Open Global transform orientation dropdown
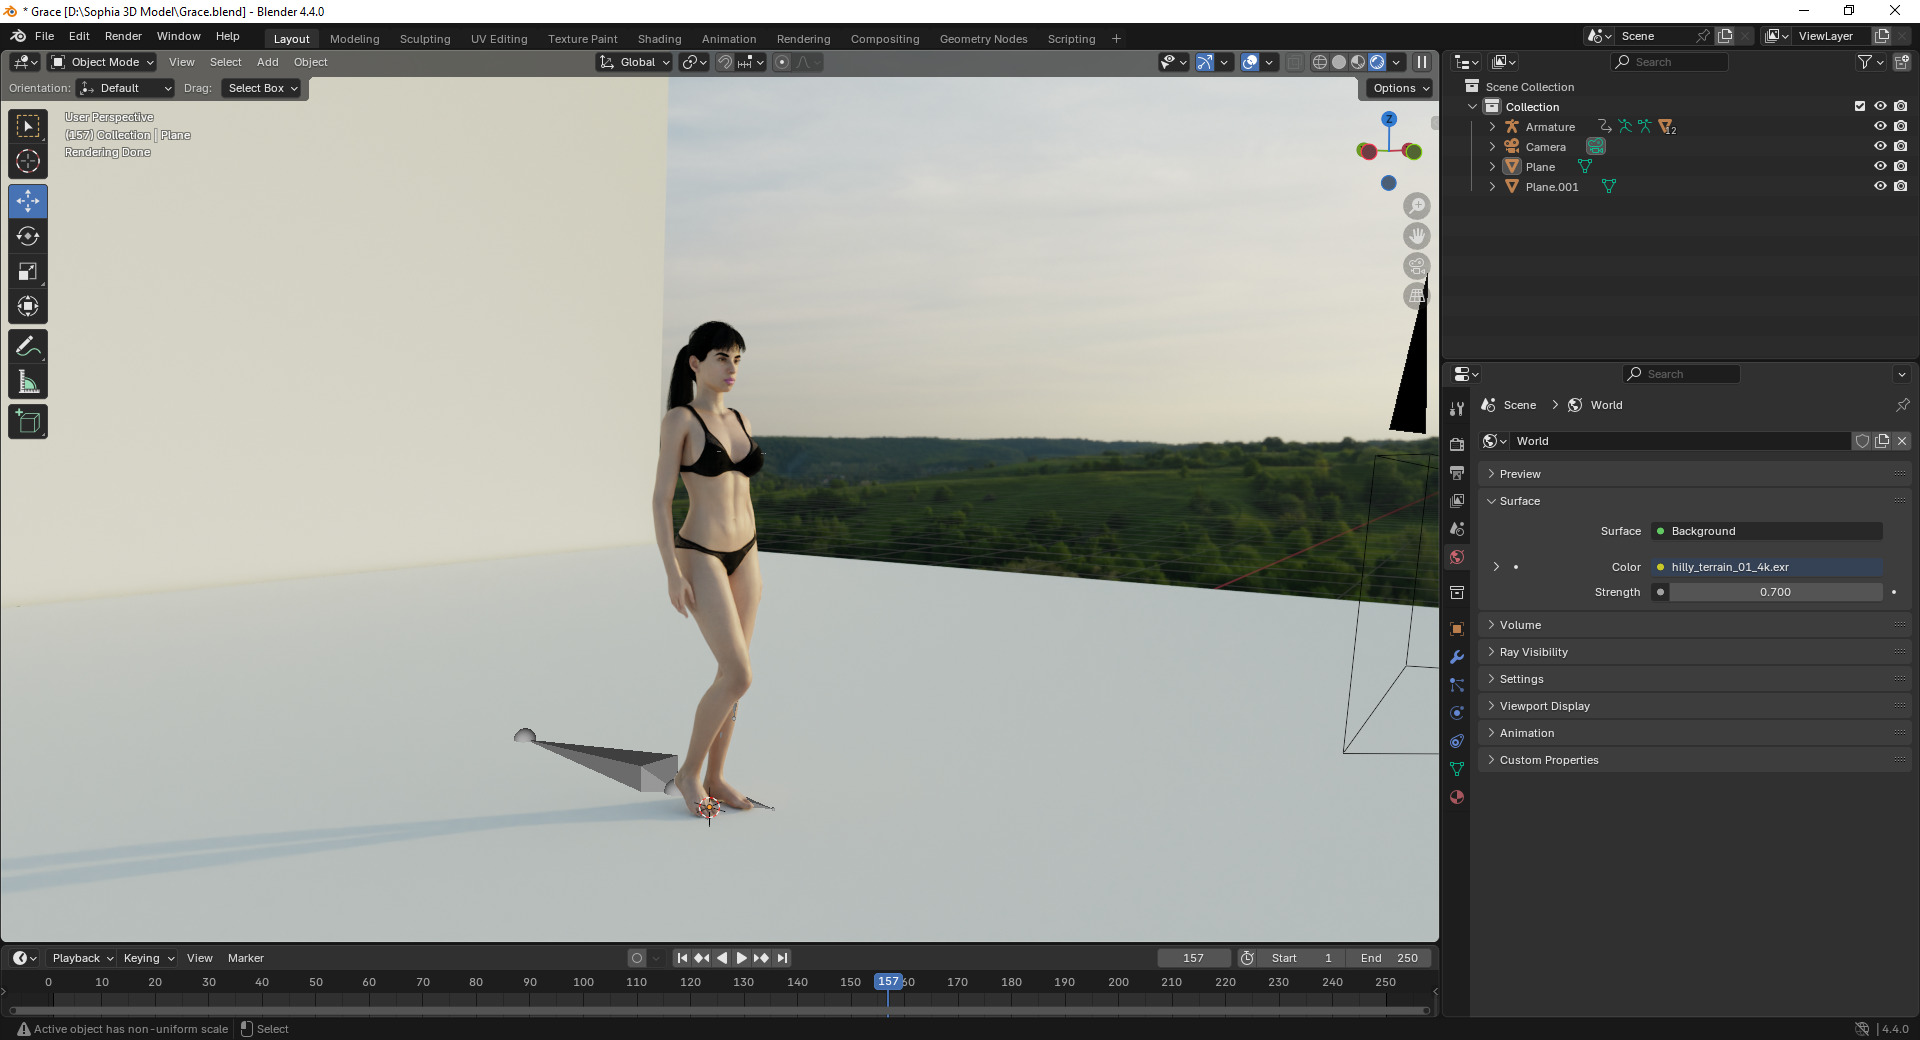 tap(634, 62)
